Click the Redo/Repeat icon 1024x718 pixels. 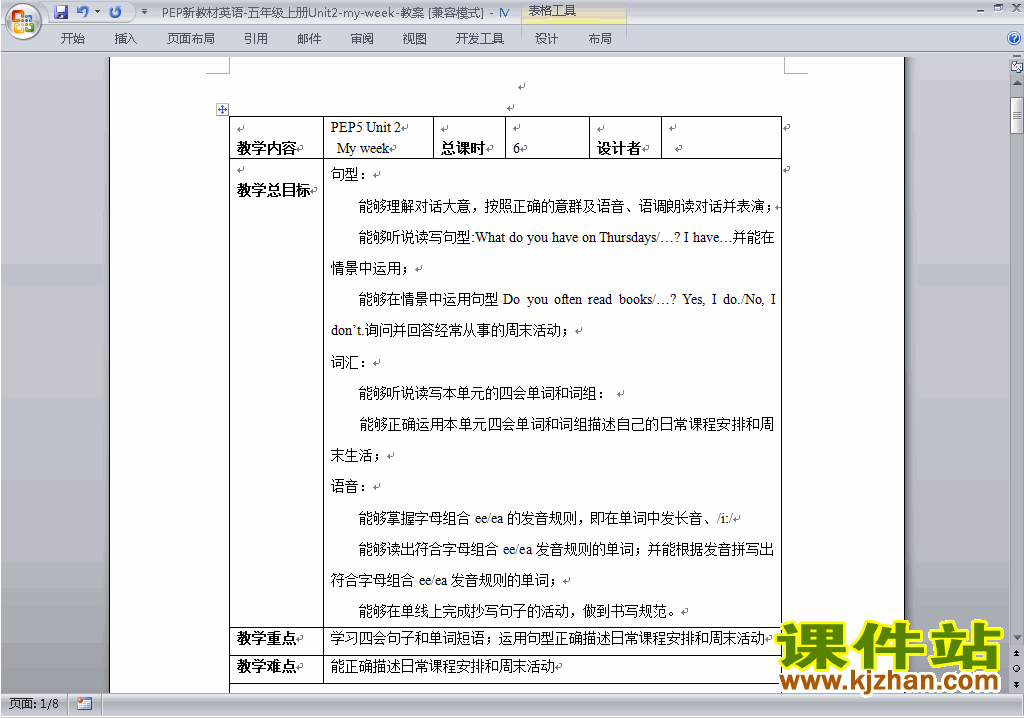(x=115, y=12)
